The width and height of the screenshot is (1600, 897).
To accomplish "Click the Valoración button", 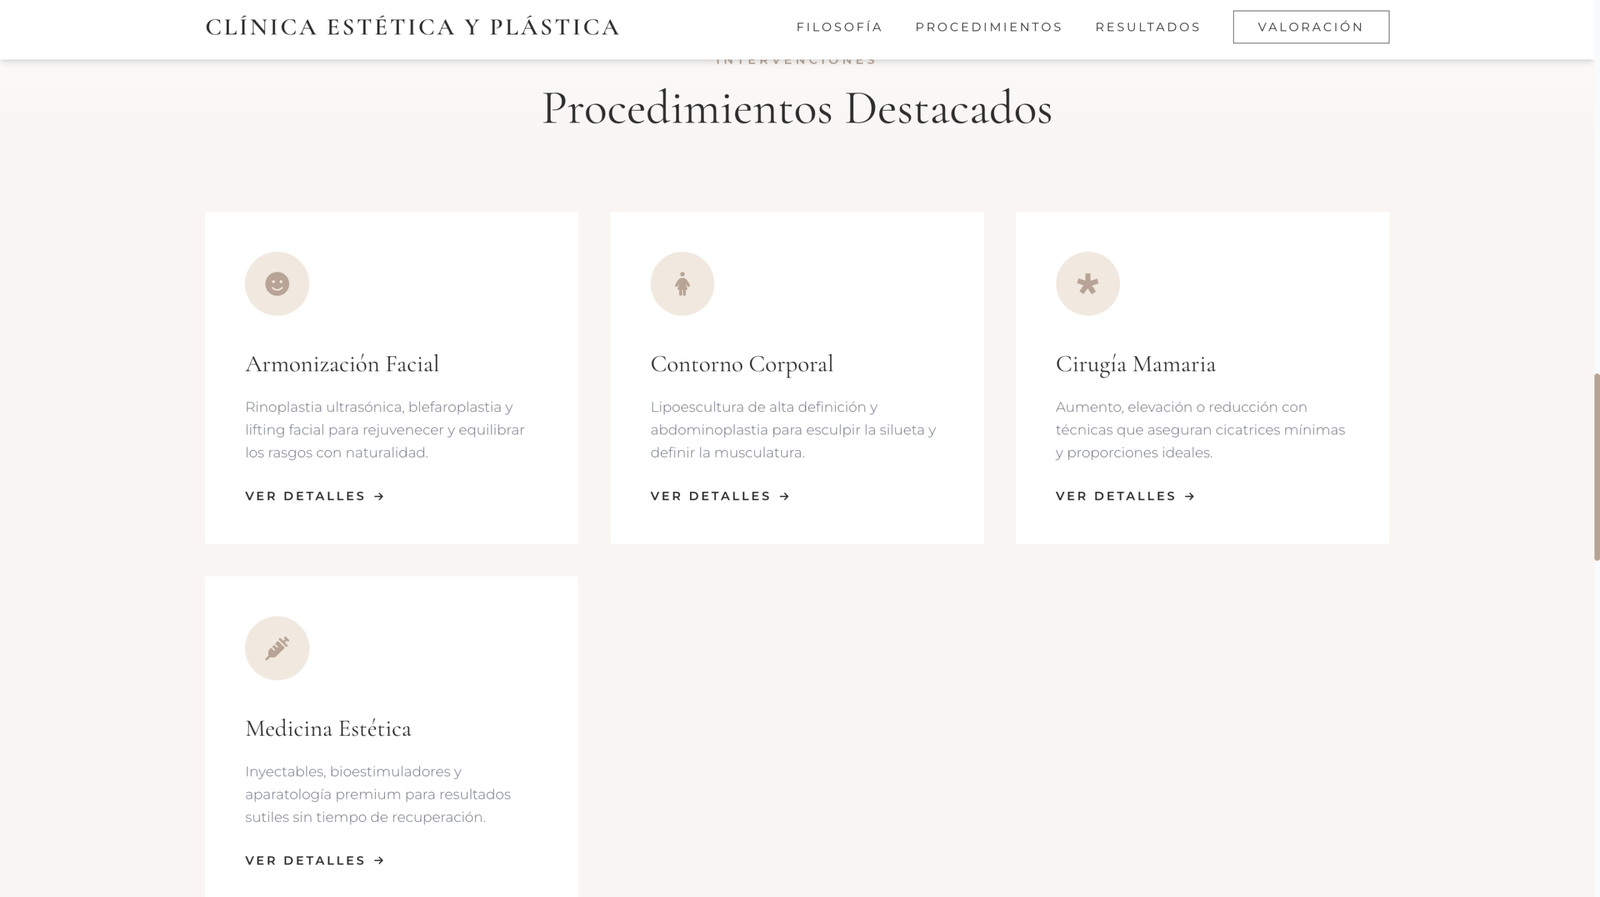I will click(1310, 27).
